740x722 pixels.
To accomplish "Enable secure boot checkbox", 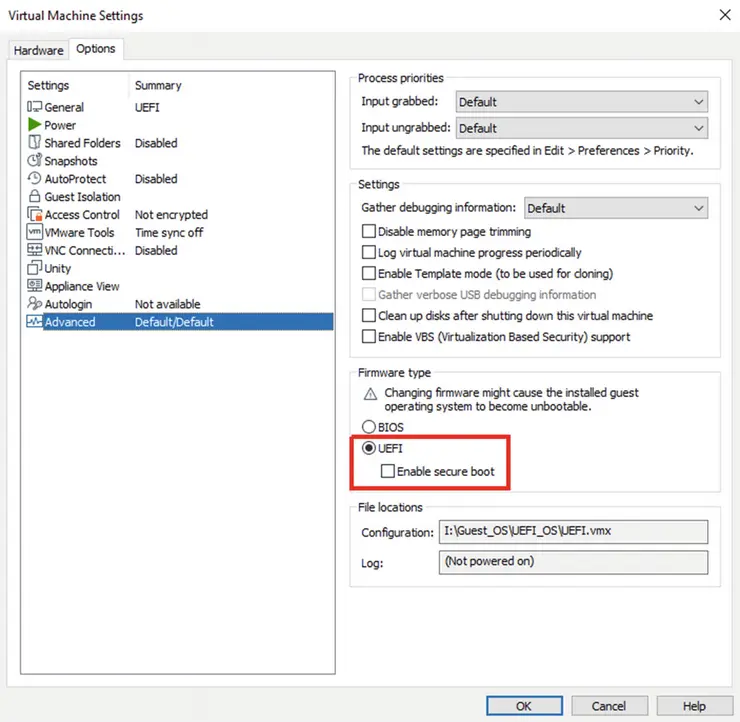I will 388,471.
